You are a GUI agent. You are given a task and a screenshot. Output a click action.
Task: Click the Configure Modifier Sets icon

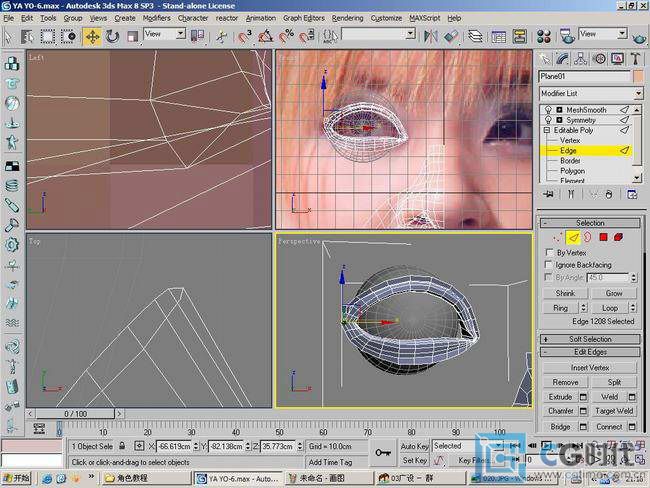(x=632, y=194)
